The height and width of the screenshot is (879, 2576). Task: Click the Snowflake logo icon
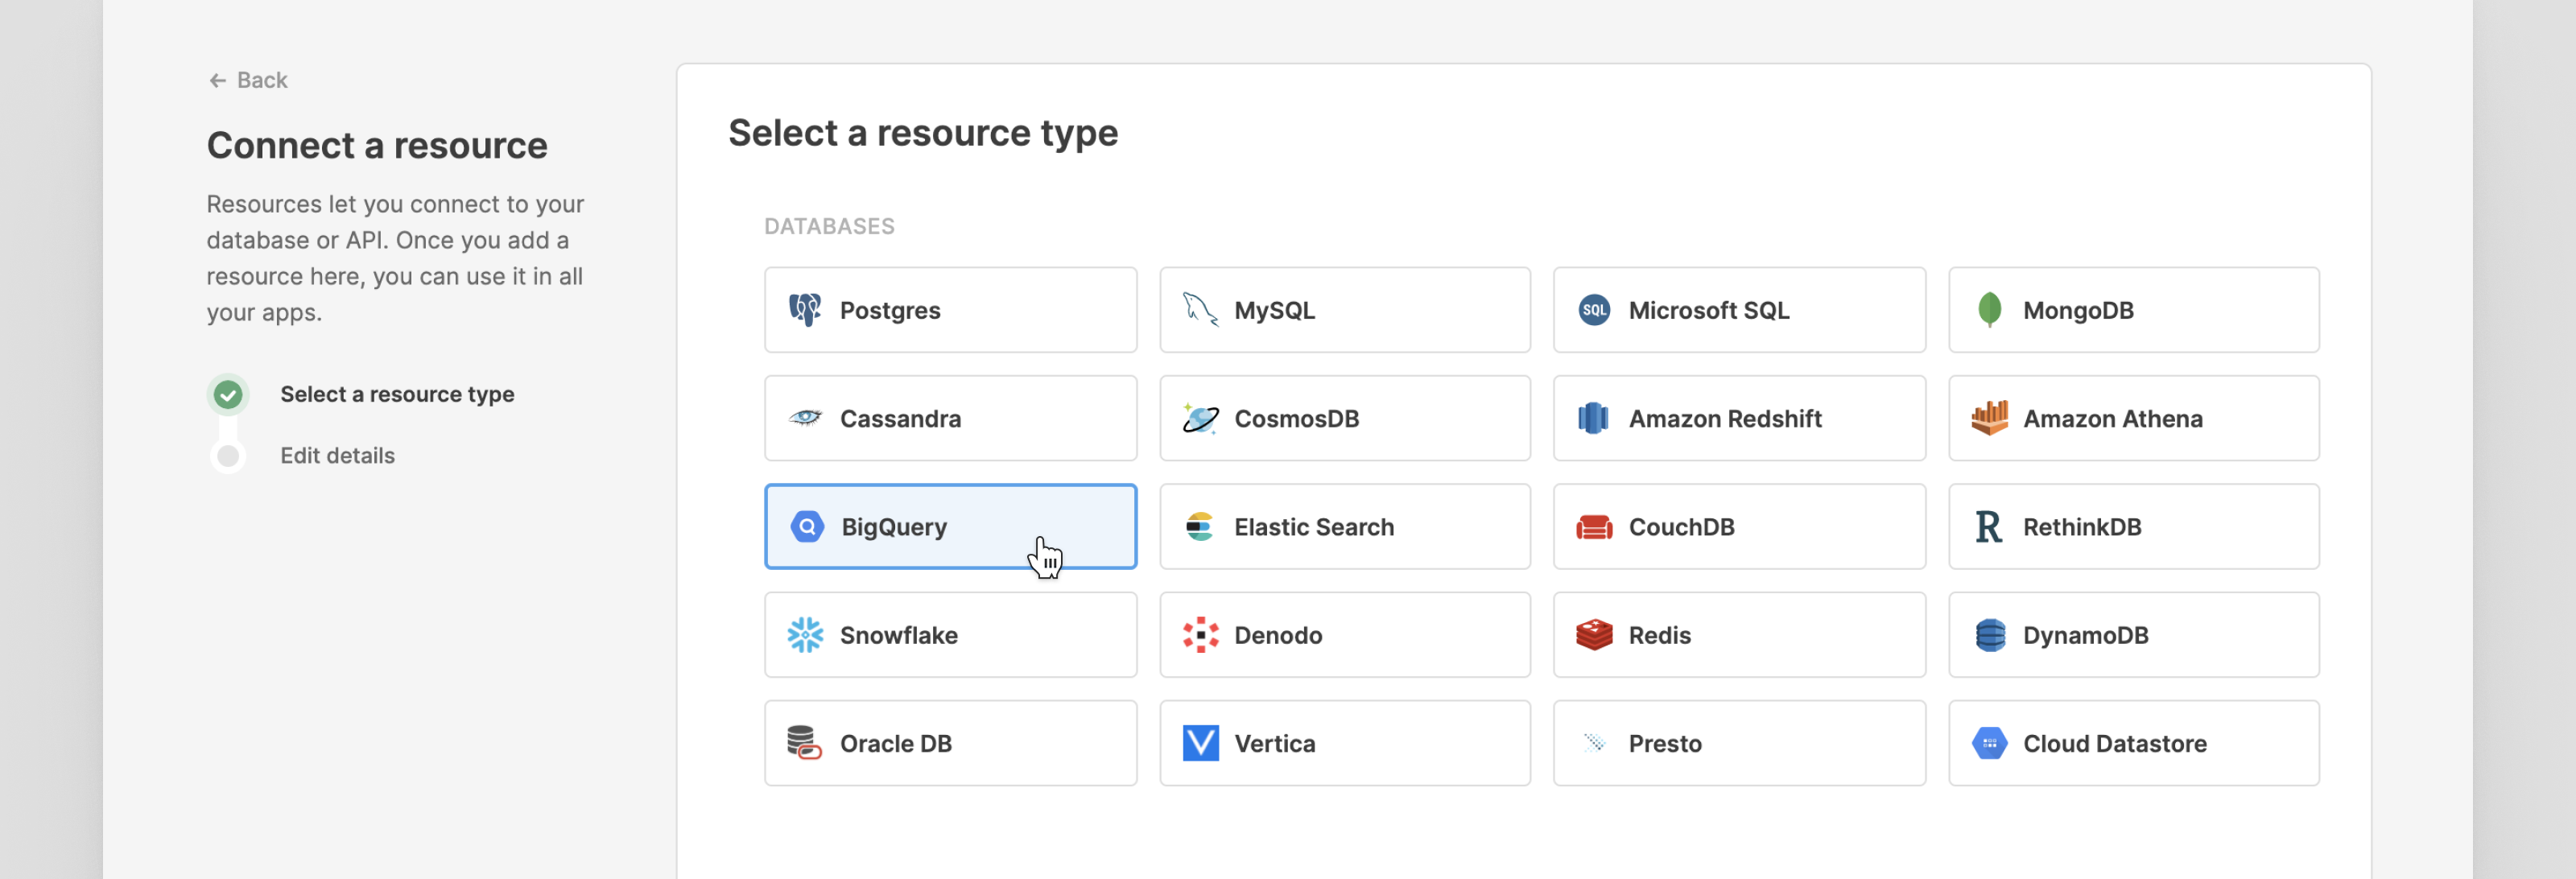(804, 635)
